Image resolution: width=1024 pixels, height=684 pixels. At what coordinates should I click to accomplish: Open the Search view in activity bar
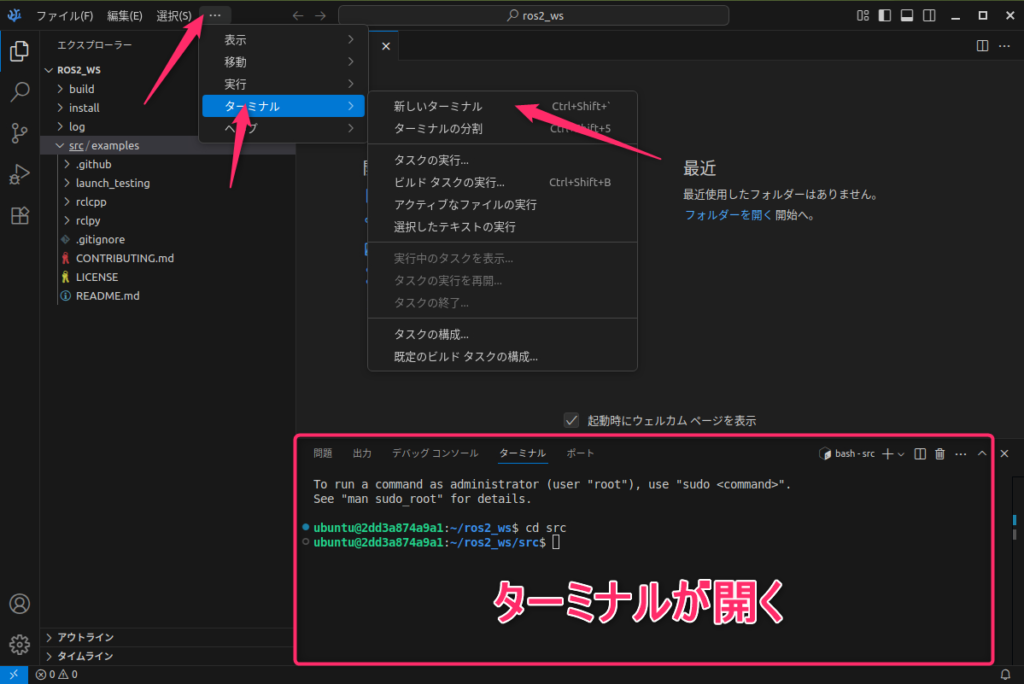pyautogui.click(x=19, y=92)
